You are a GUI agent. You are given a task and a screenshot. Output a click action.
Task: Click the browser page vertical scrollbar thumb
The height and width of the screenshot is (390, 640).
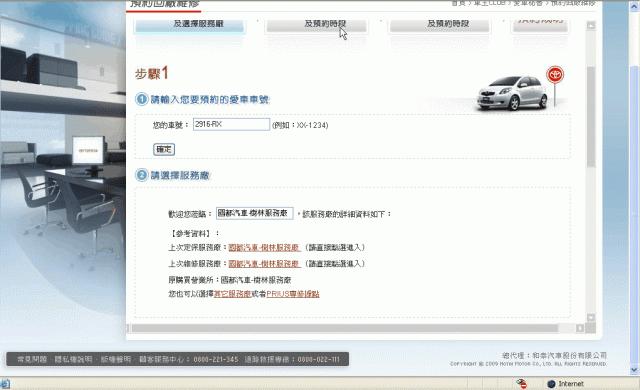(x=634, y=214)
